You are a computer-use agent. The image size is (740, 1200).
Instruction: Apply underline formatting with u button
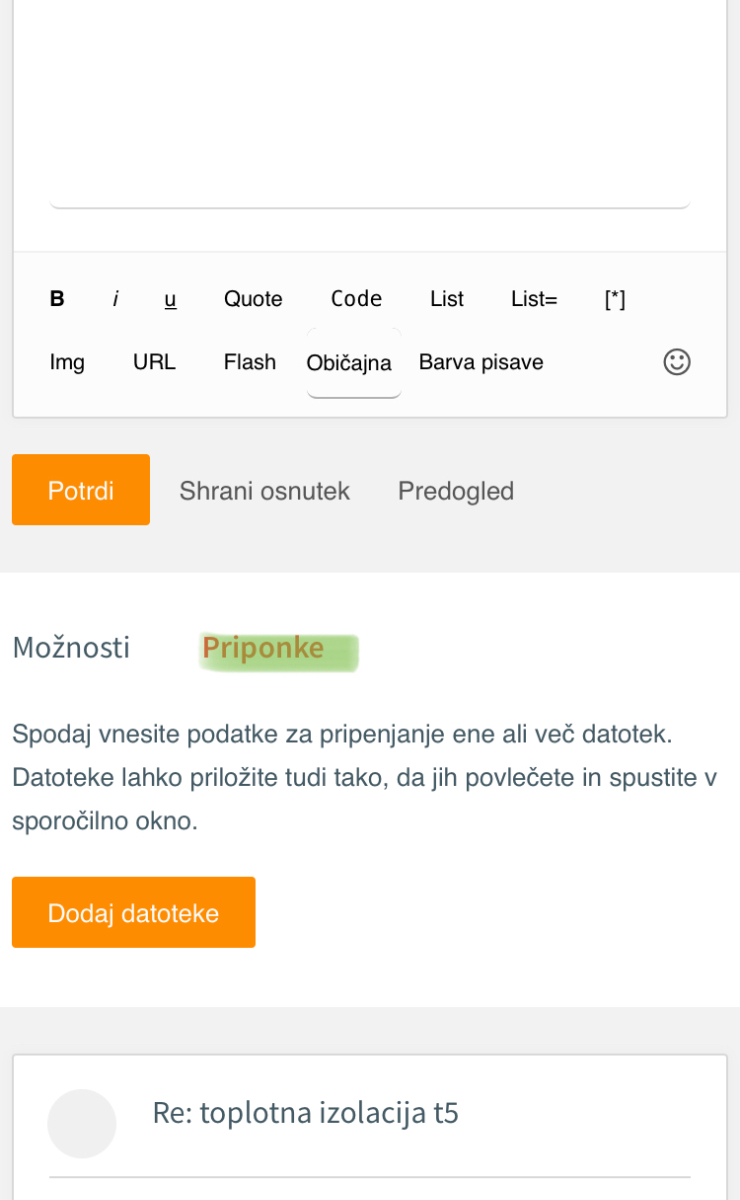click(170, 299)
